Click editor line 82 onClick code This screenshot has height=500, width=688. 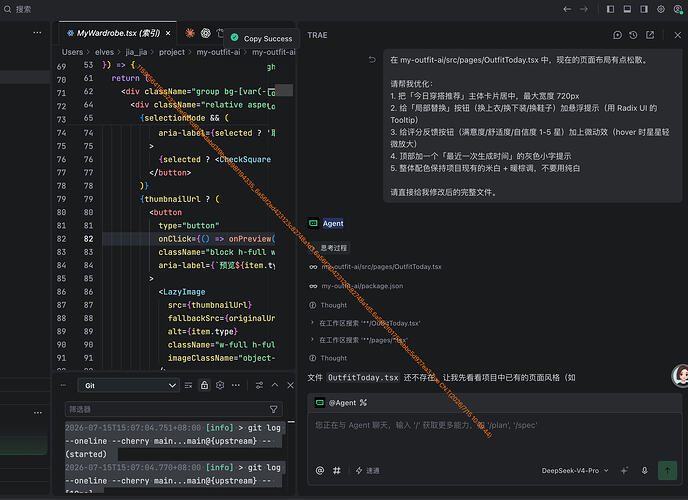tap(217, 239)
